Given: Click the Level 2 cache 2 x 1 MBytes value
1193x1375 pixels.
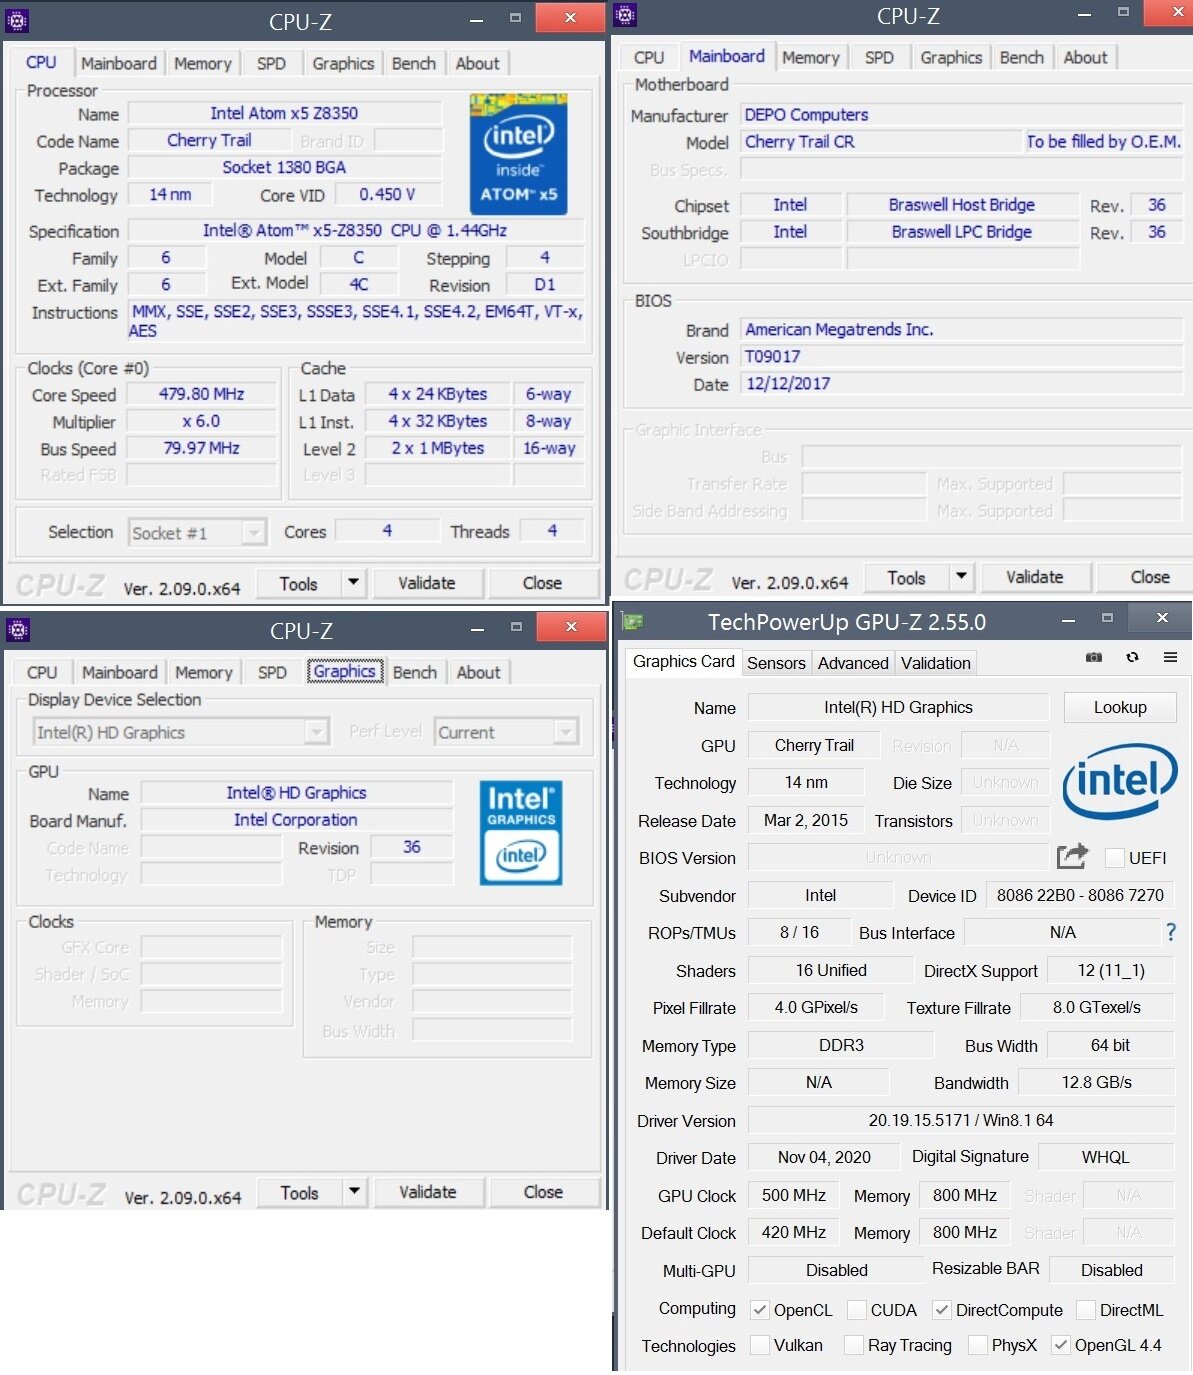Looking at the screenshot, I should coord(438,448).
